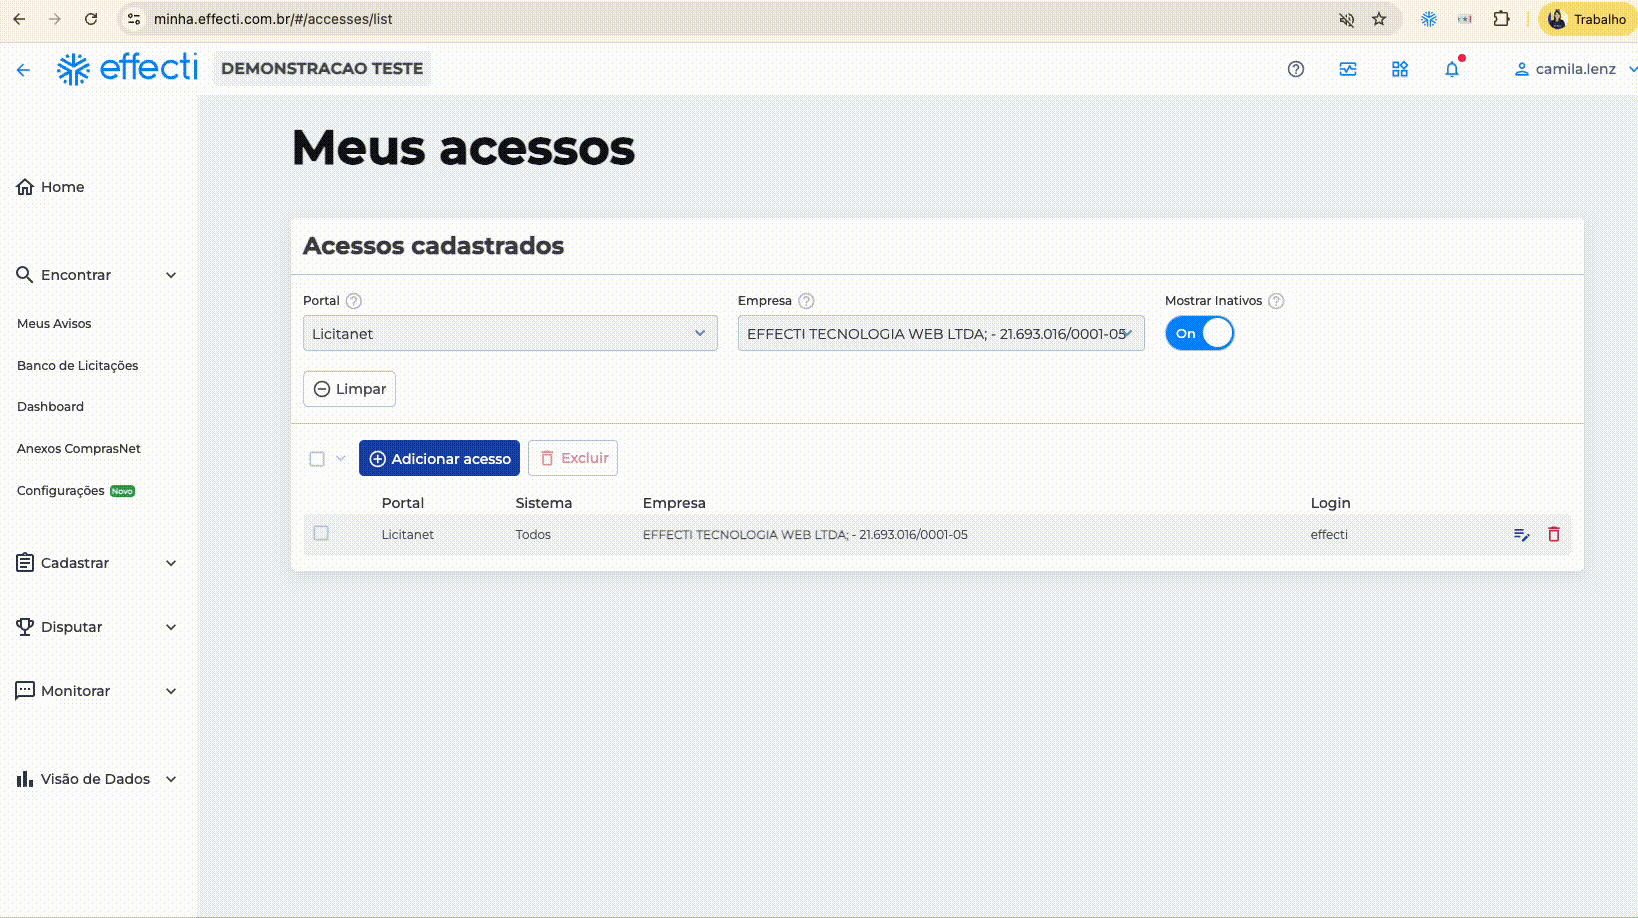Viewport: 1638px width, 918px height.
Task: Click the muted tab audio icon
Action: coord(1347,19)
